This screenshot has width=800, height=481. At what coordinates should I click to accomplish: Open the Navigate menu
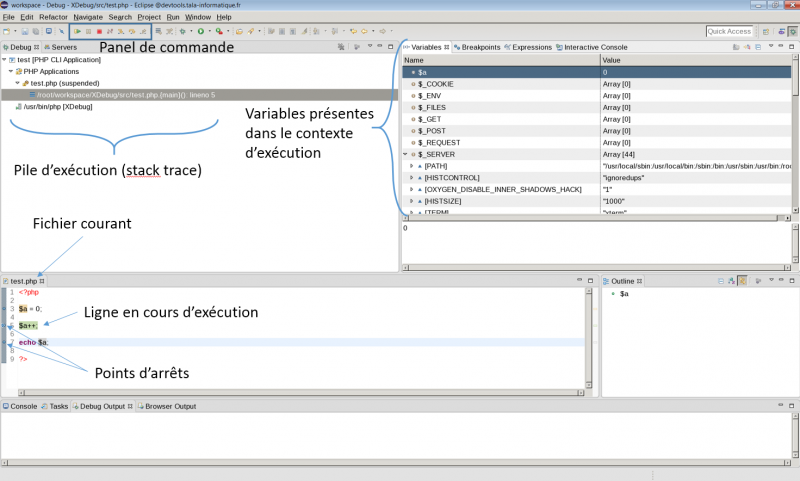[87, 17]
